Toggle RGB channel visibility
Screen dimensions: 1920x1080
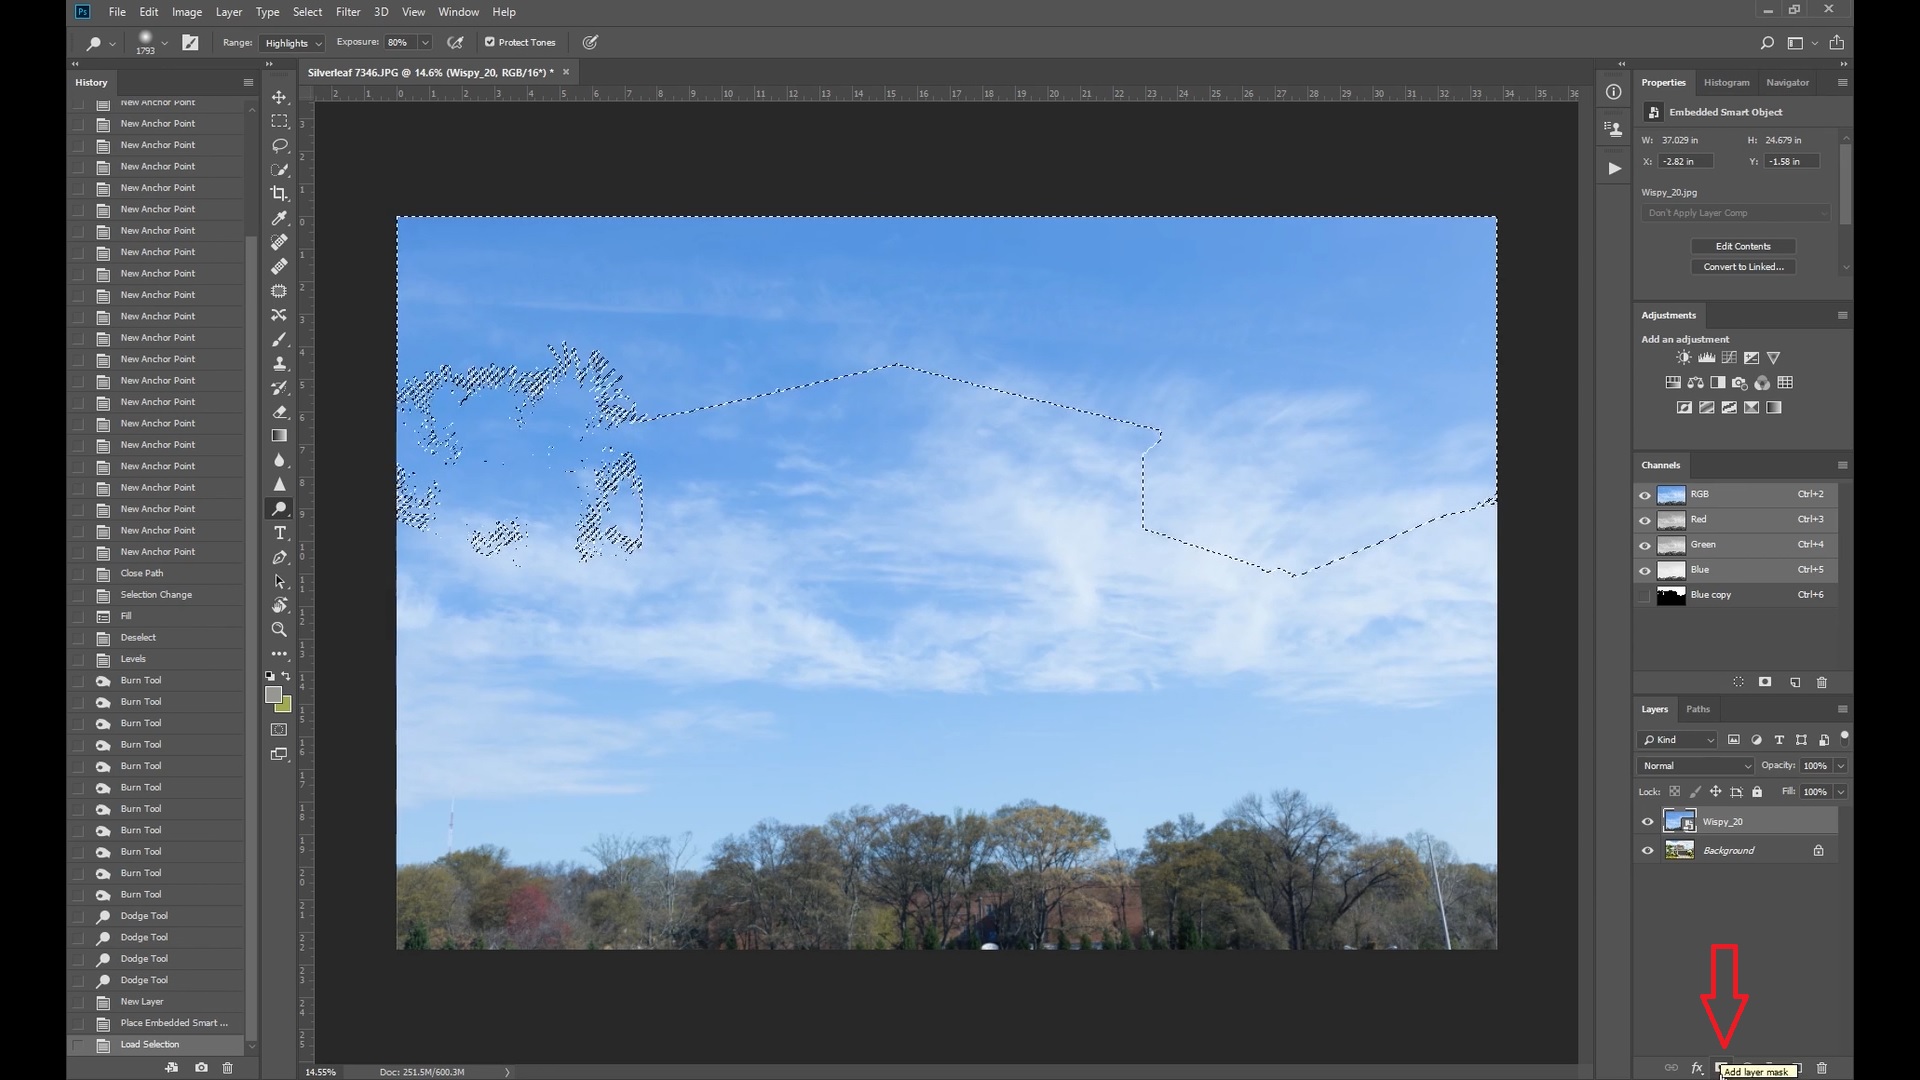coord(1645,495)
